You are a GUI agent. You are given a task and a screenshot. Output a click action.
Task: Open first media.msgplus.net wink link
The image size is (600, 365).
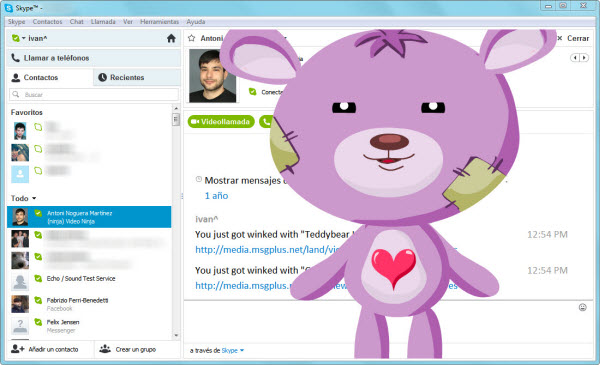point(267,250)
